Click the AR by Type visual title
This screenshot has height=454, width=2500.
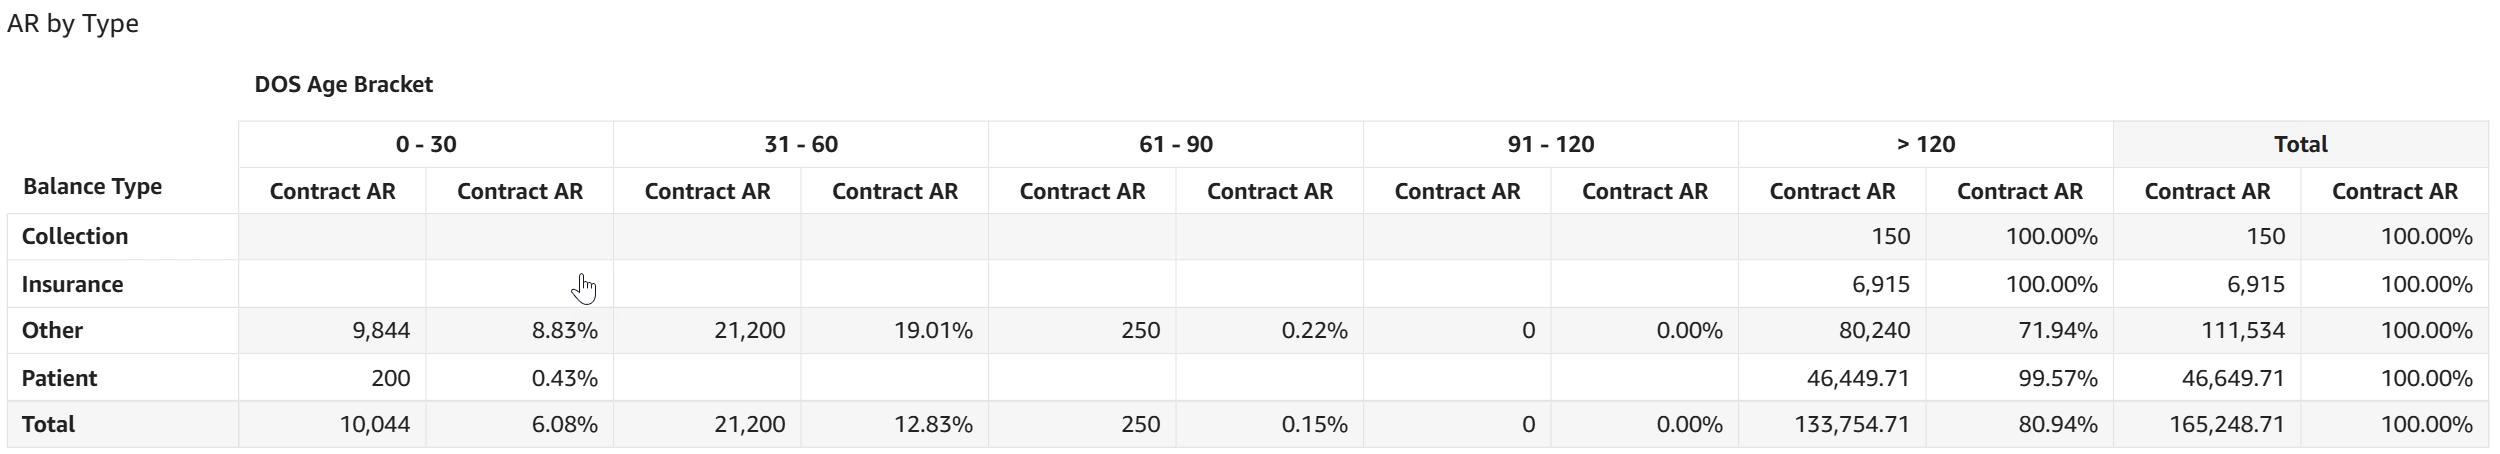pos(73,24)
